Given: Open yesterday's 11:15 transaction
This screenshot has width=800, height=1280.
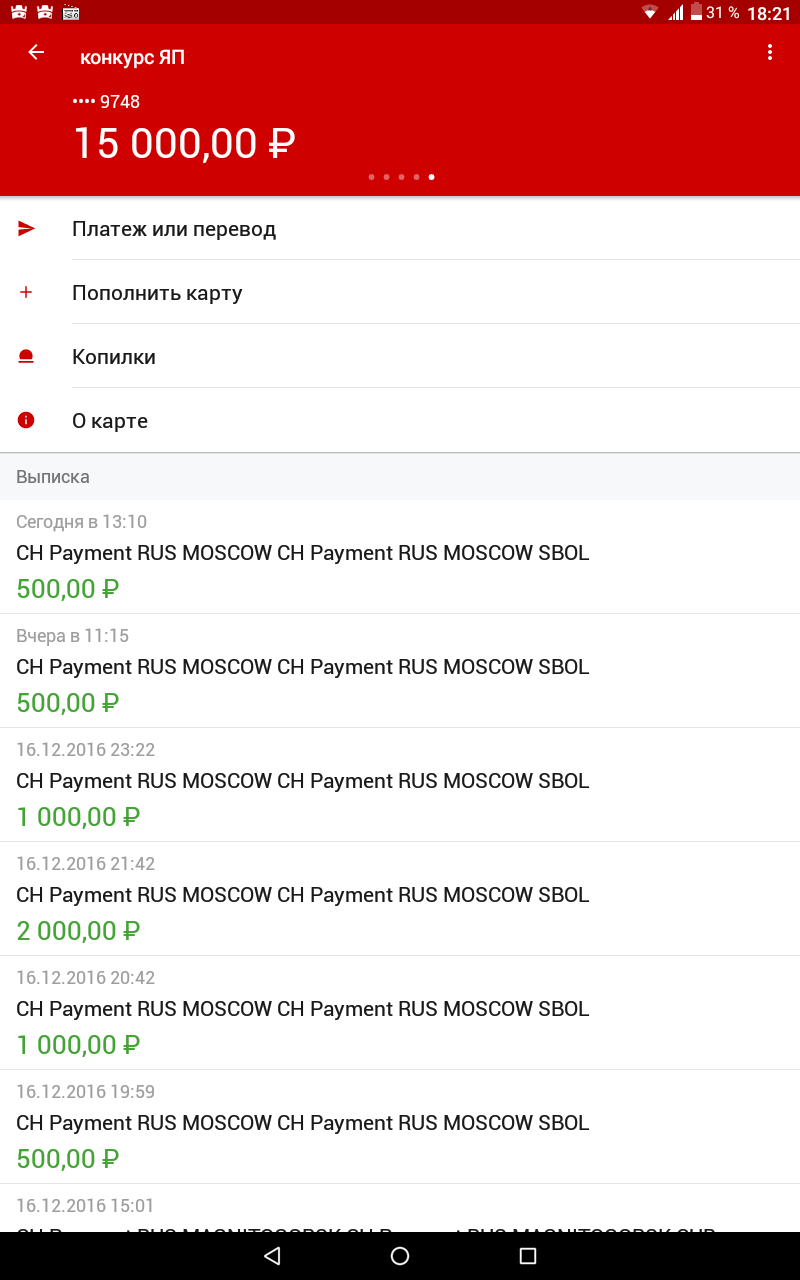Looking at the screenshot, I should pos(400,670).
